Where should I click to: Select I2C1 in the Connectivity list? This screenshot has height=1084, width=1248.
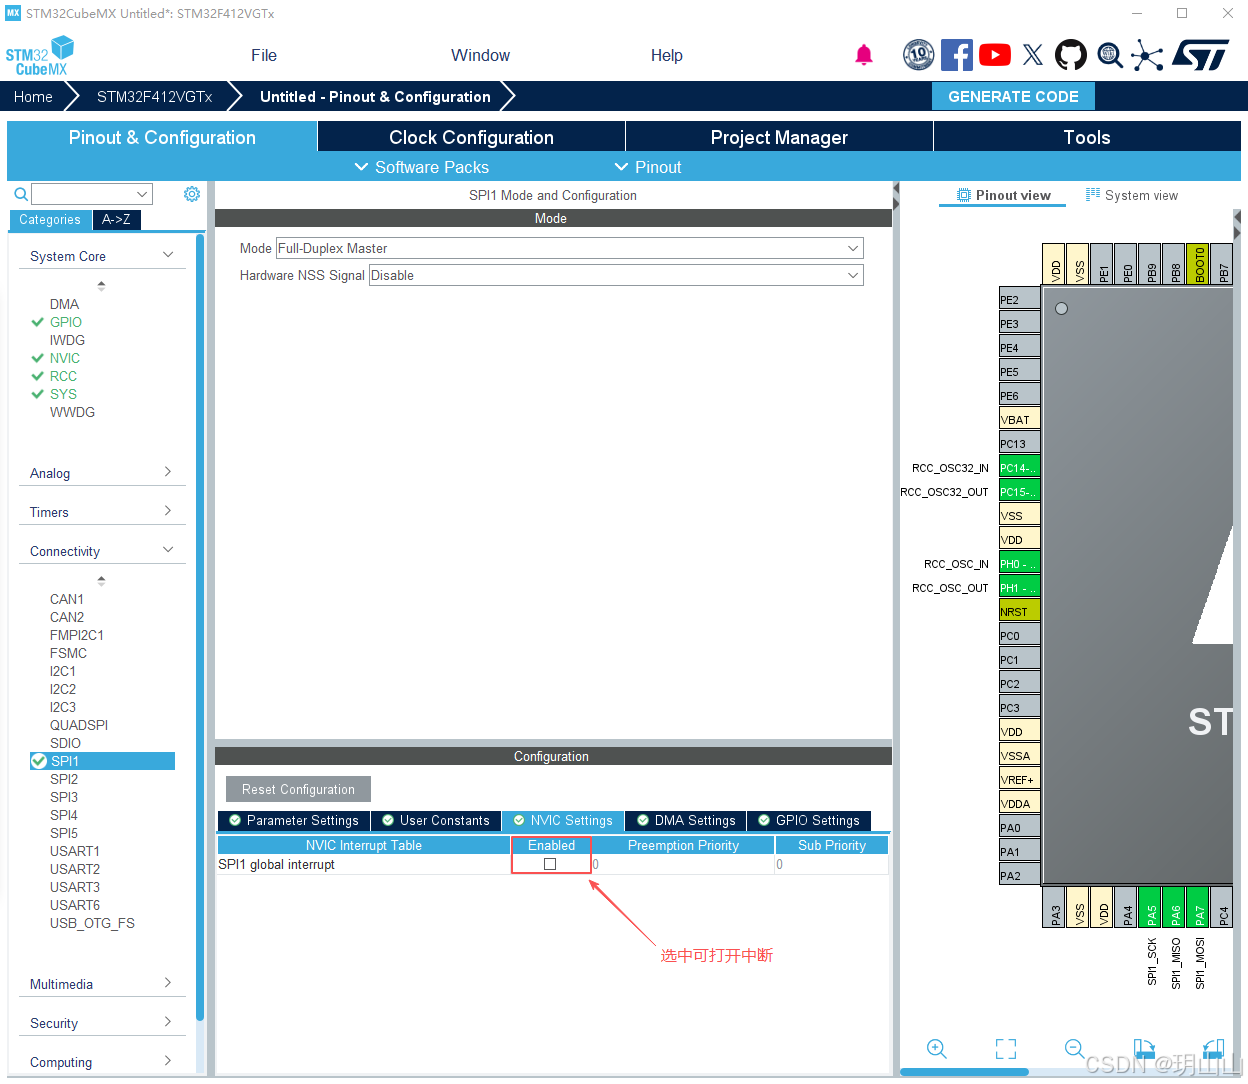click(x=63, y=671)
